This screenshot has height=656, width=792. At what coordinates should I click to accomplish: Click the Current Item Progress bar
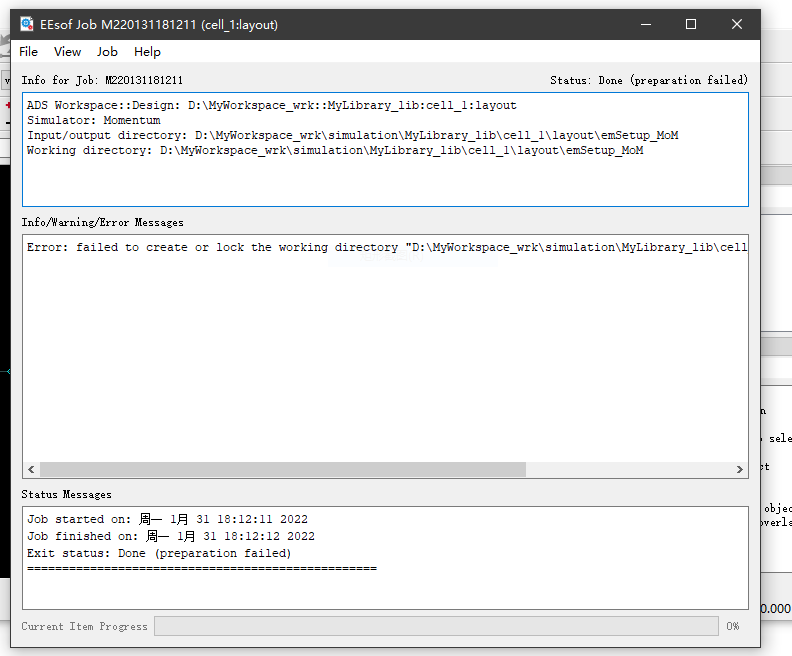(436, 626)
